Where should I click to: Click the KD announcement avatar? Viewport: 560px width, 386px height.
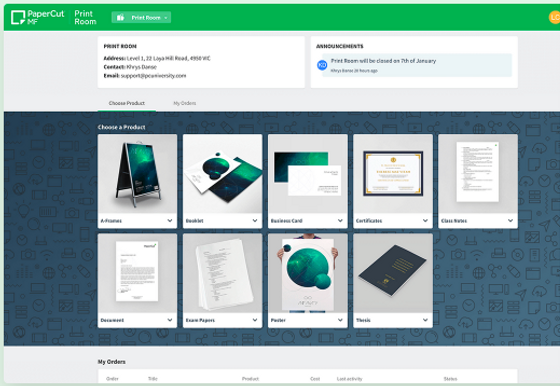322,65
